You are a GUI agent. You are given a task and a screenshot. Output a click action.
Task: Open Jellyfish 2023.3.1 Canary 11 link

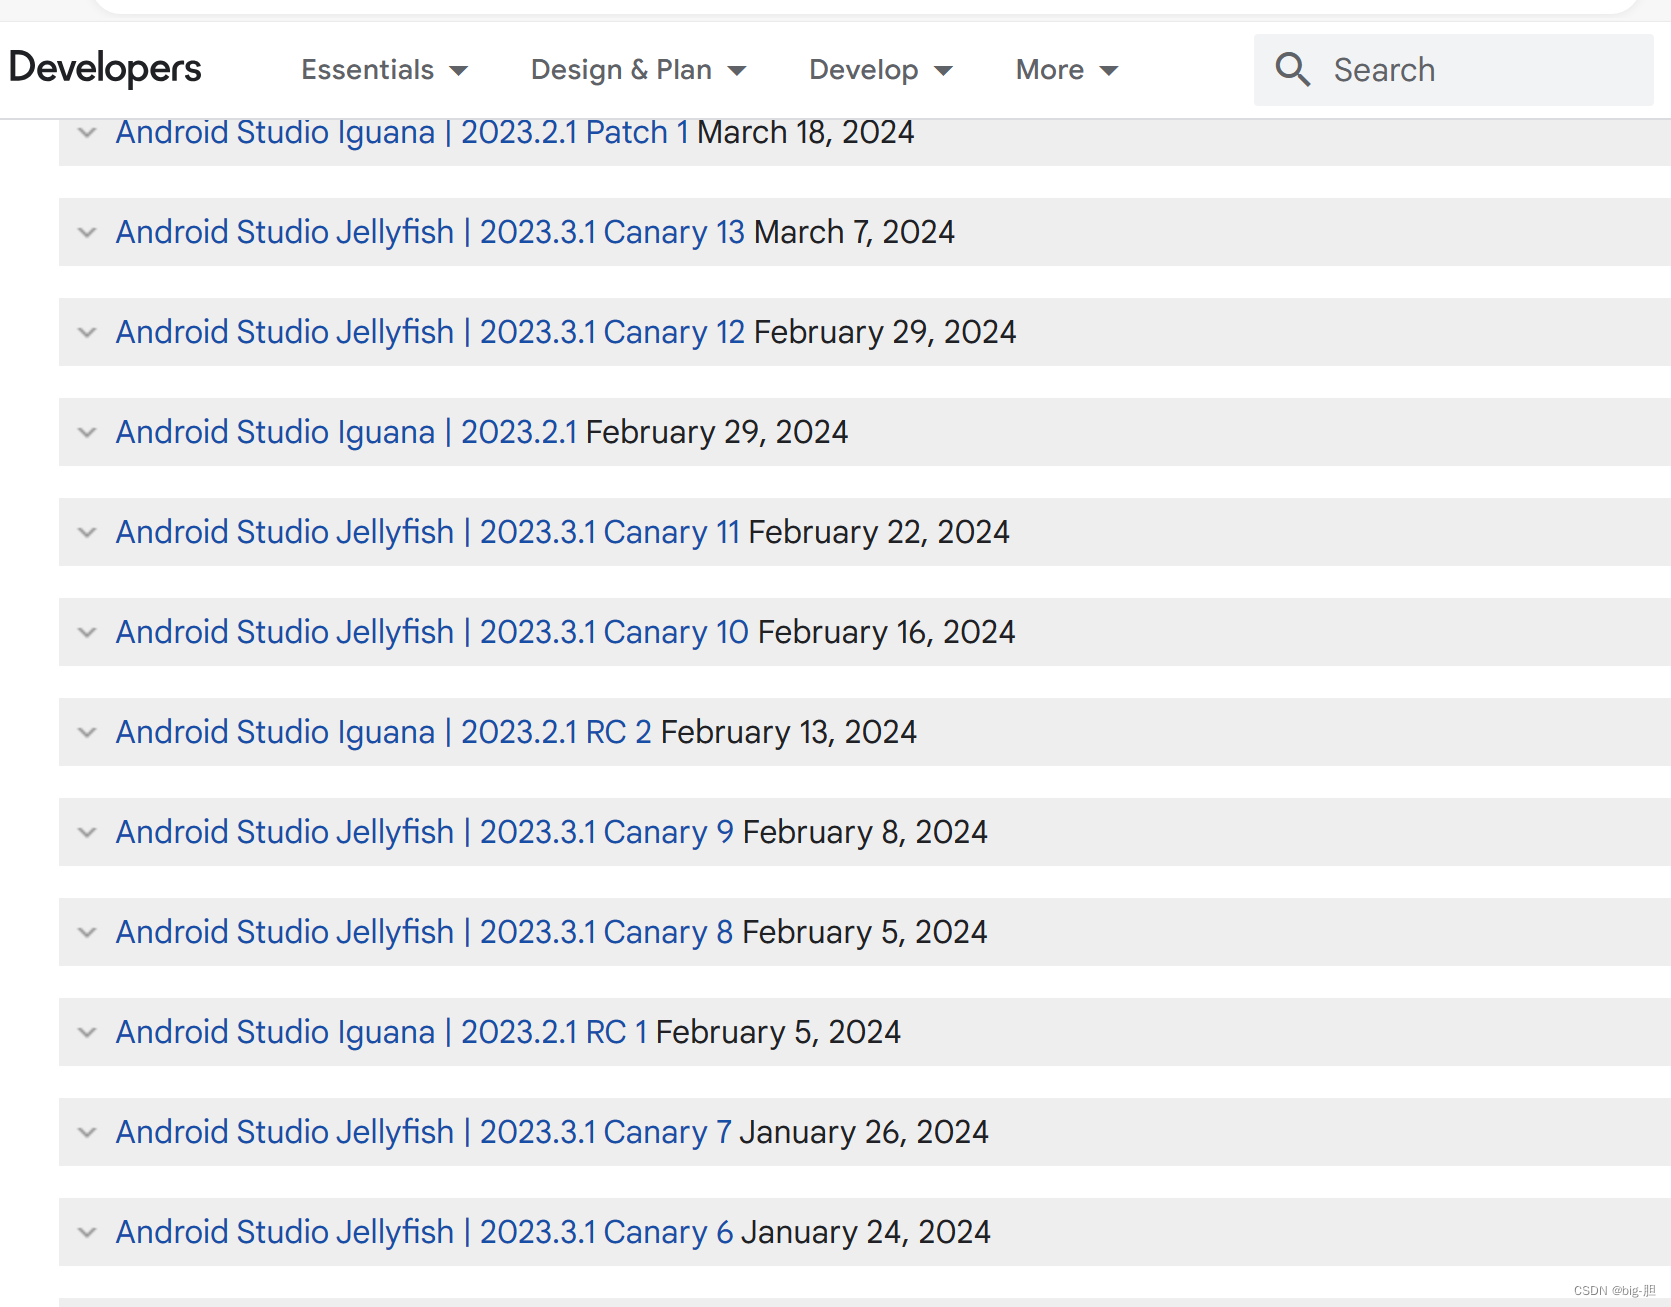[x=427, y=532]
